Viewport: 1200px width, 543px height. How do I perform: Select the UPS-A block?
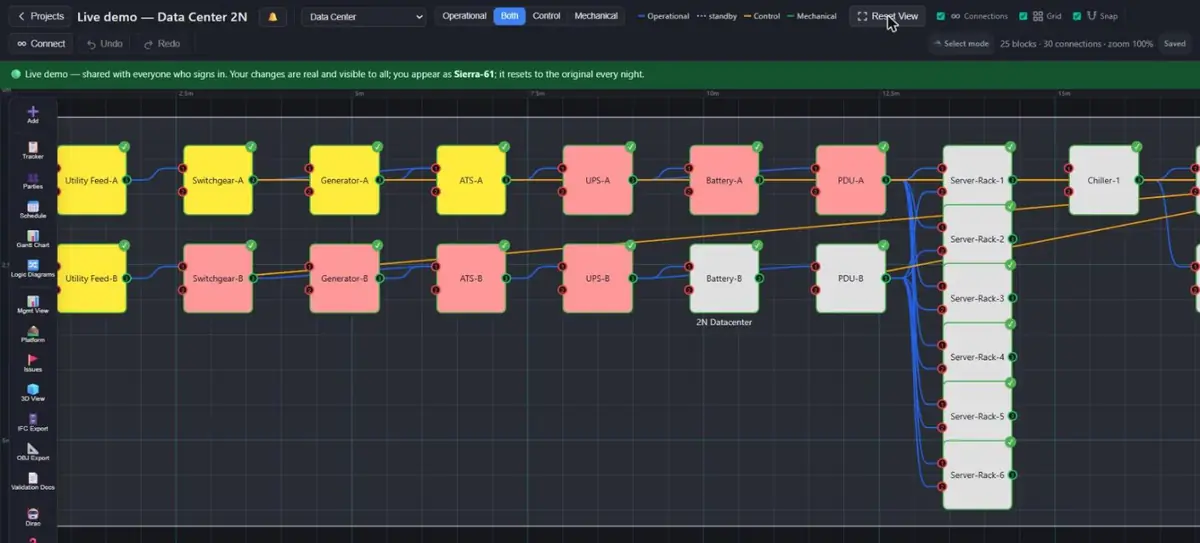598,180
